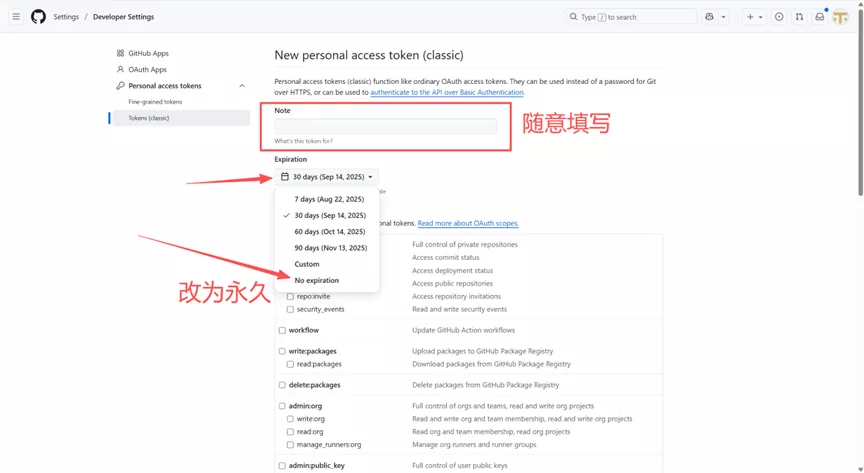Open the Pull requests icon
This screenshot has height=473, width=864.
coord(799,17)
